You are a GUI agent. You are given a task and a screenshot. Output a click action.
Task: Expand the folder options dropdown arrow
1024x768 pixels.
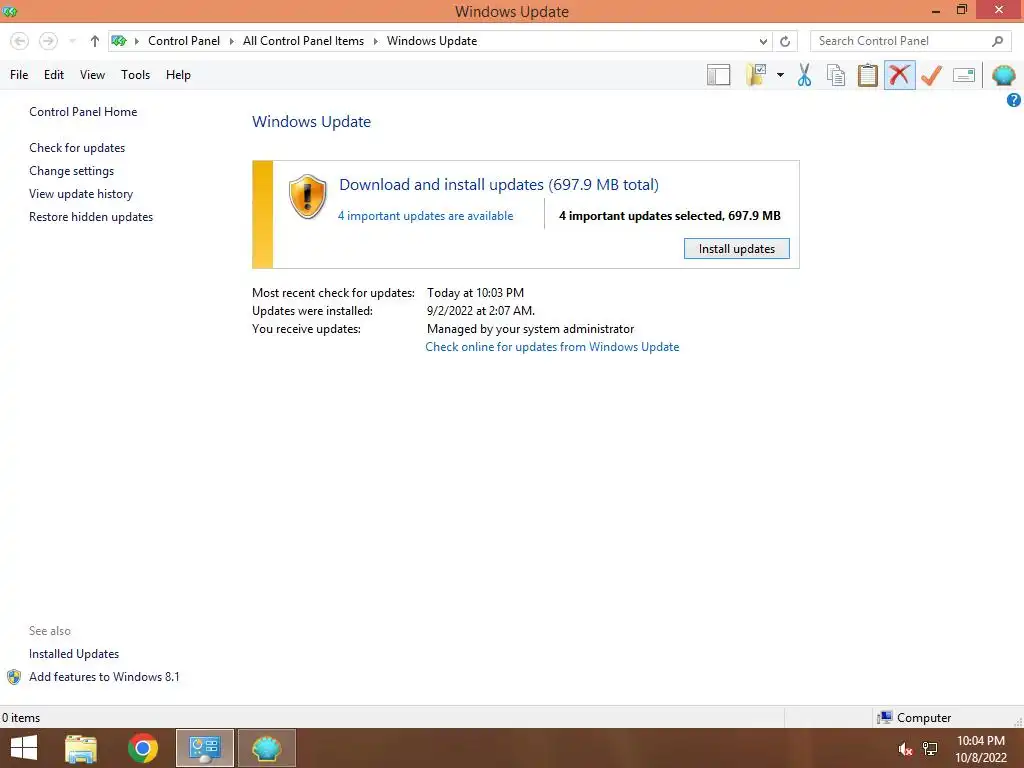(780, 75)
